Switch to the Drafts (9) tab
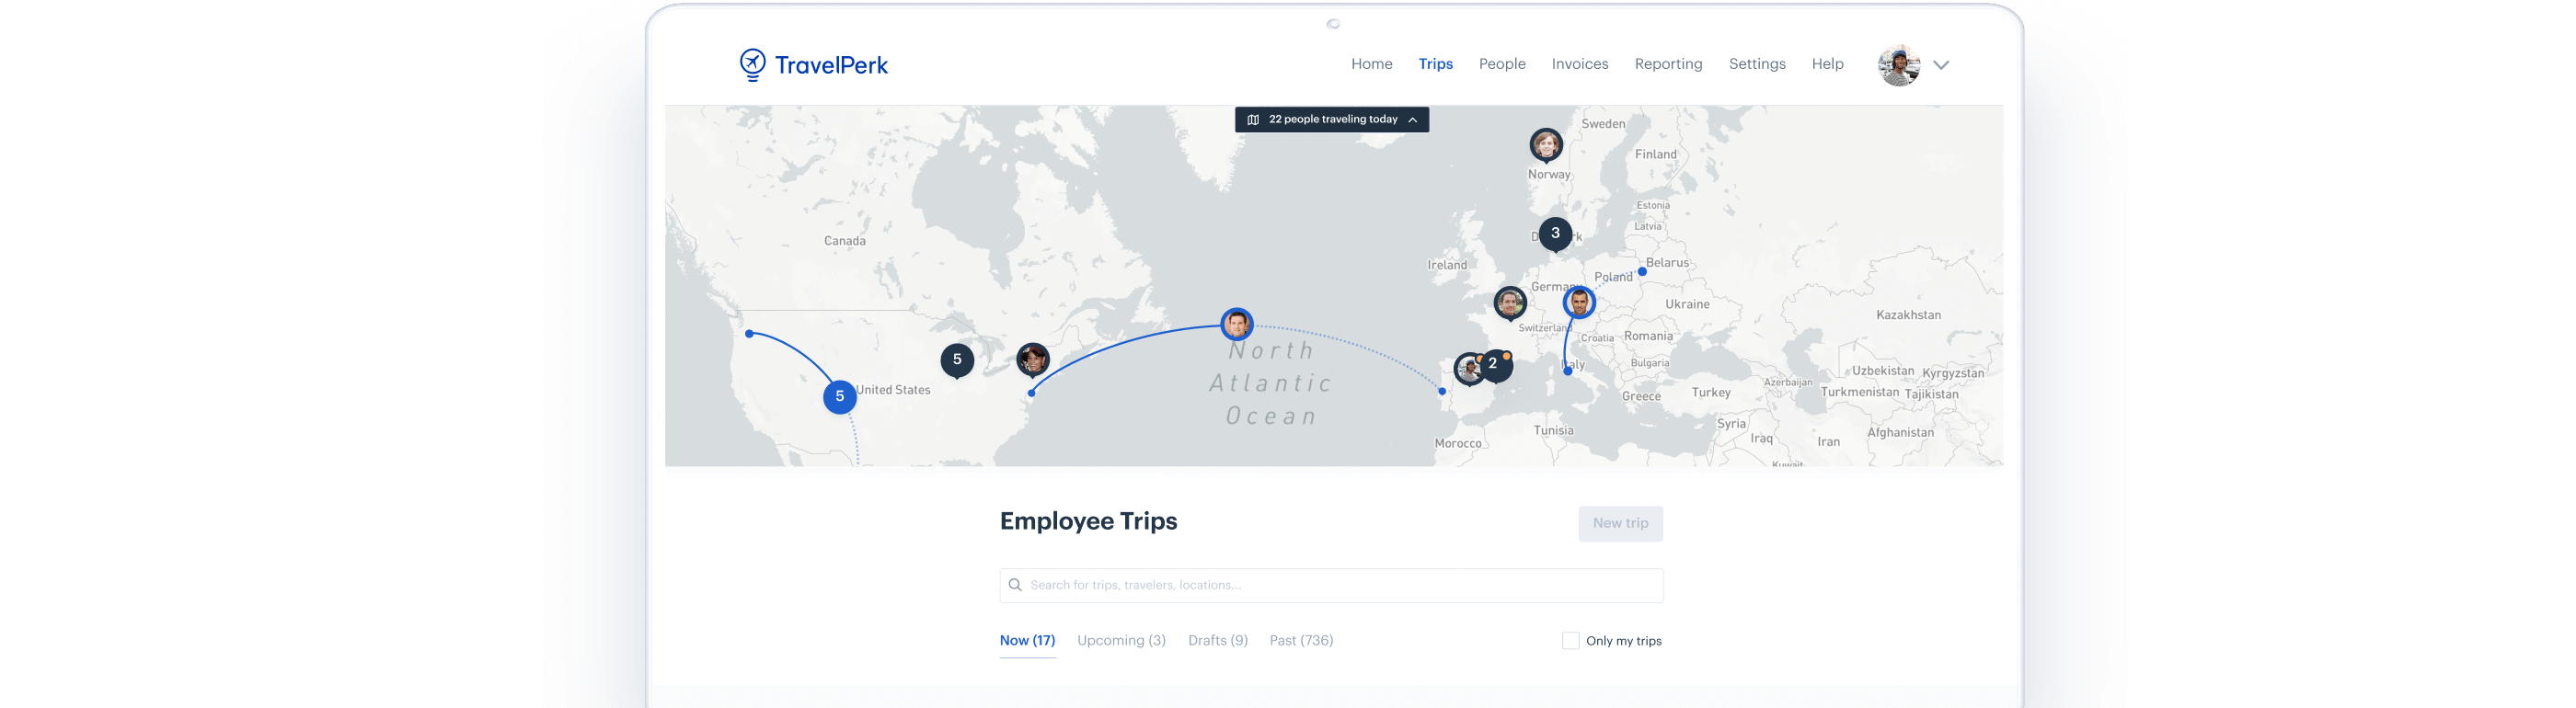The width and height of the screenshot is (2576, 708). pyautogui.click(x=1217, y=641)
